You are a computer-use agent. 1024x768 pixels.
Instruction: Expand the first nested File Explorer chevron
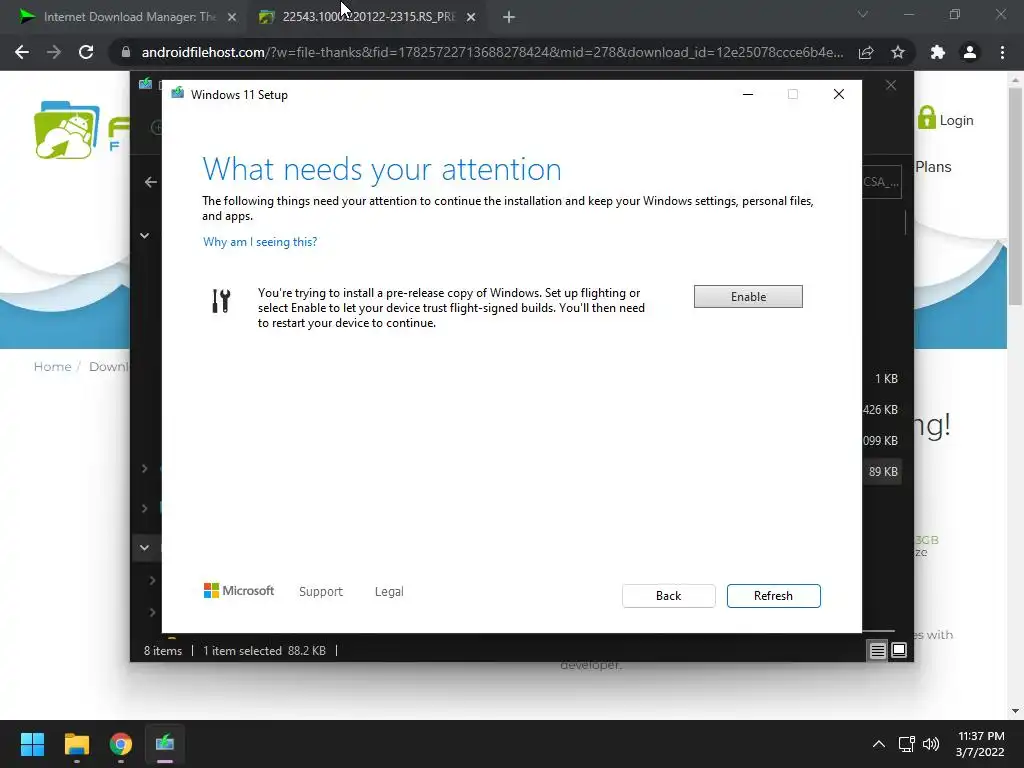click(152, 580)
